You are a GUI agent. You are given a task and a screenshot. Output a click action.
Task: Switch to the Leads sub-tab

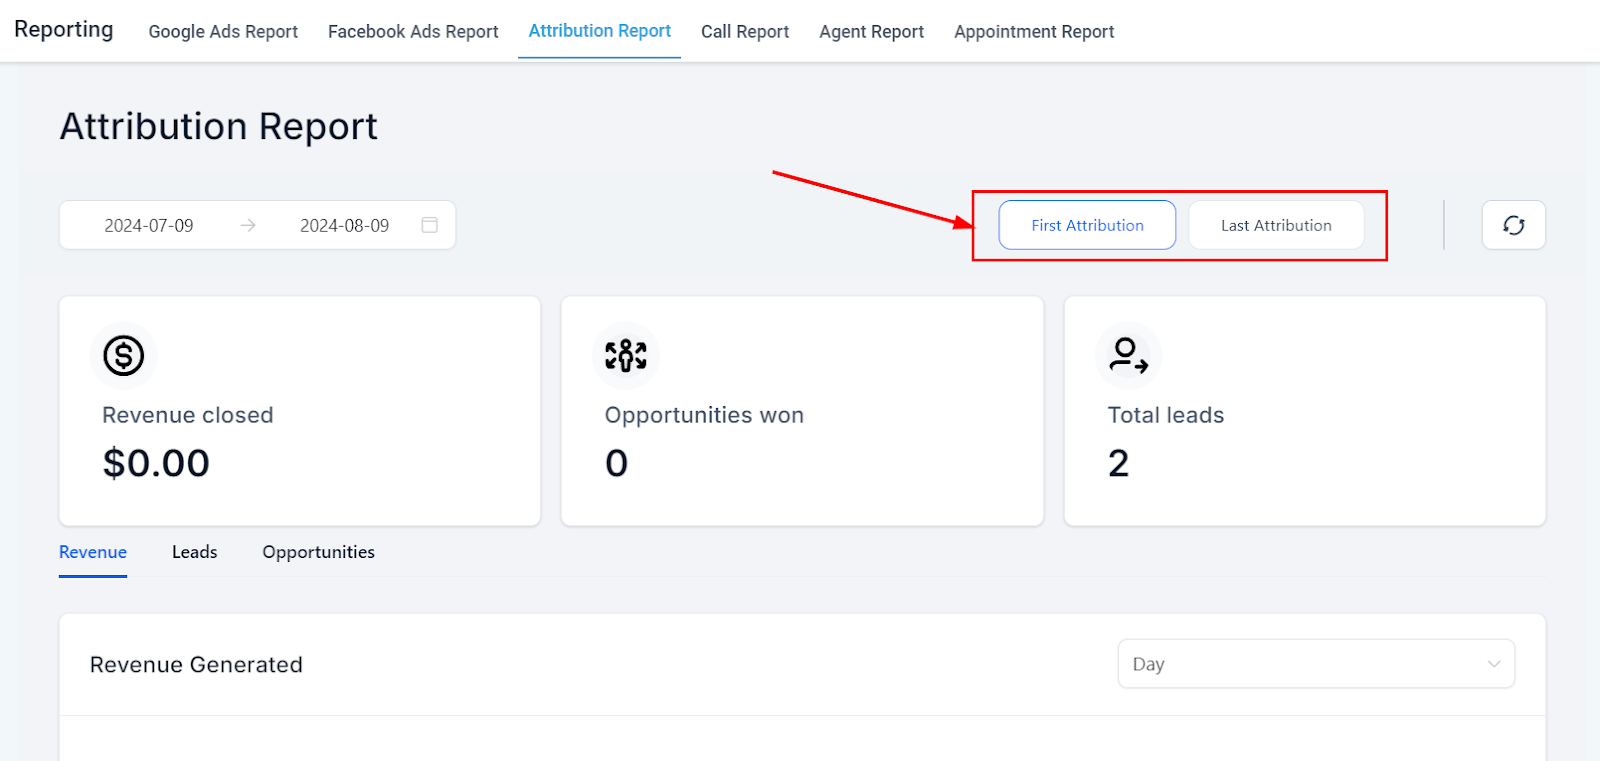[x=194, y=552]
